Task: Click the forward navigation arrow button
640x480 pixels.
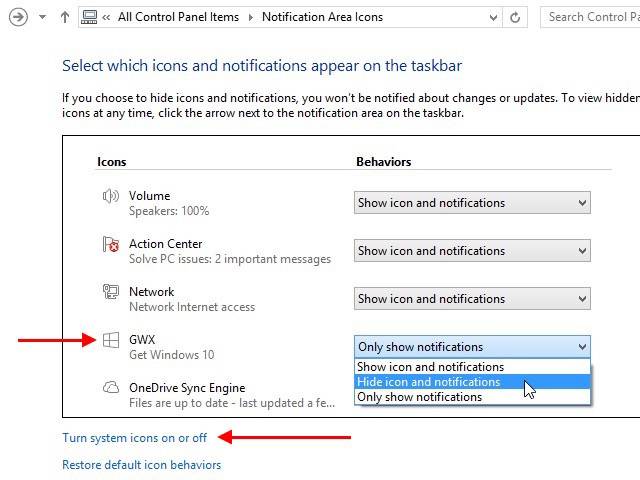Action: point(18,17)
